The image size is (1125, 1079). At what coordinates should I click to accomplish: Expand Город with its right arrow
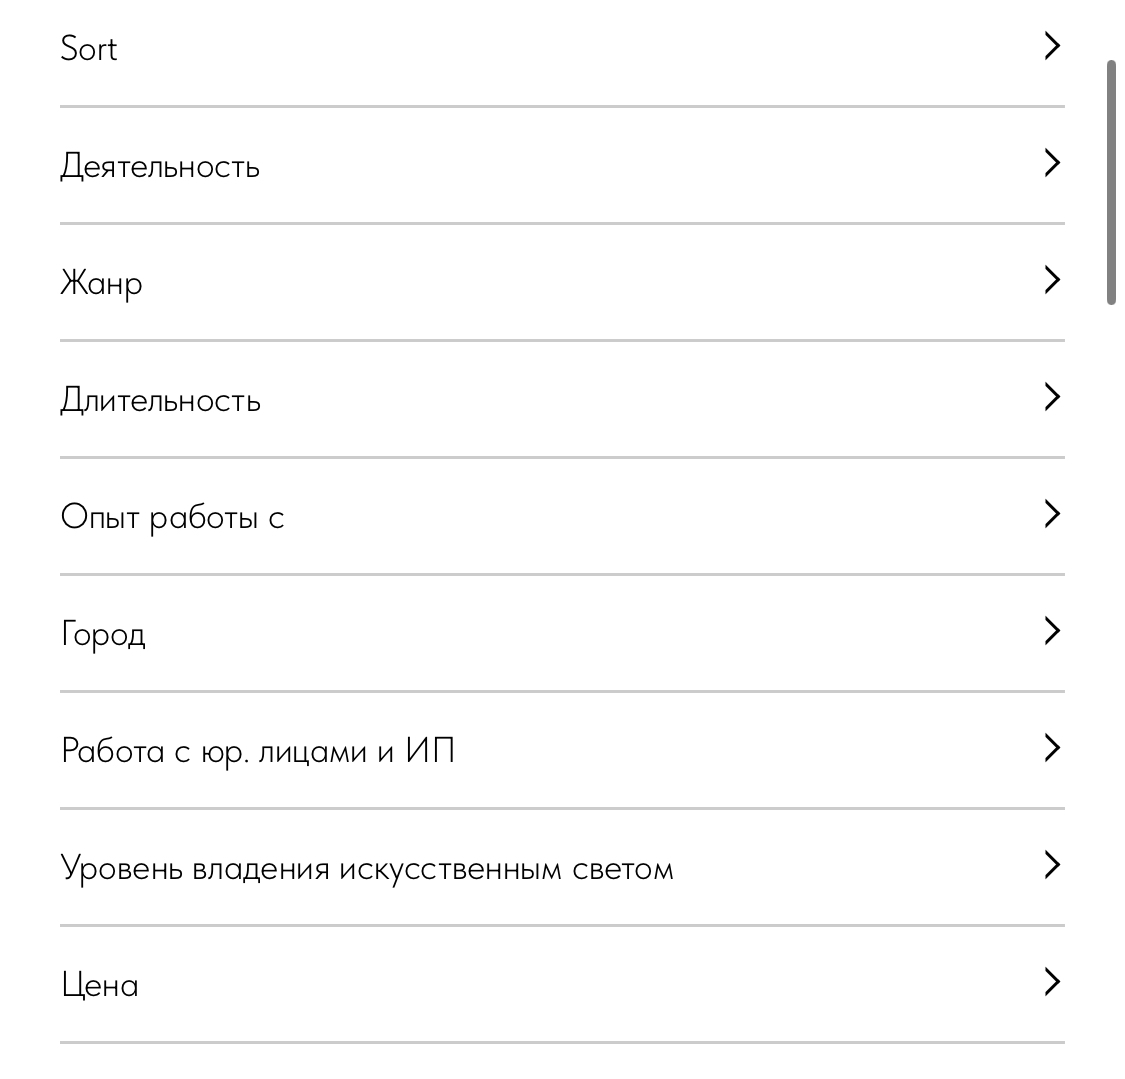pyautogui.click(x=1052, y=631)
